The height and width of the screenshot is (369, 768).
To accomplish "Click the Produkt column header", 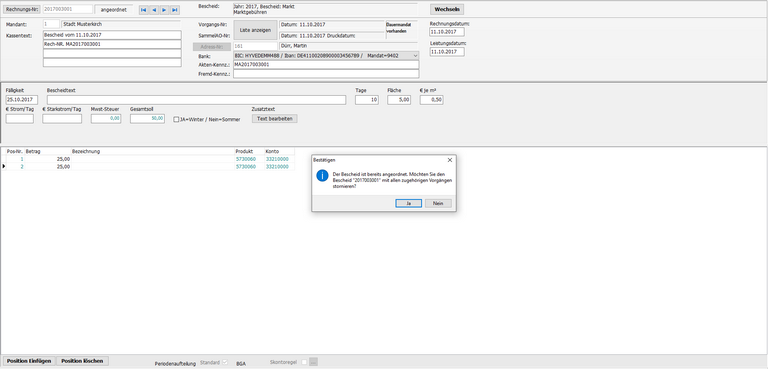I will point(249,151).
